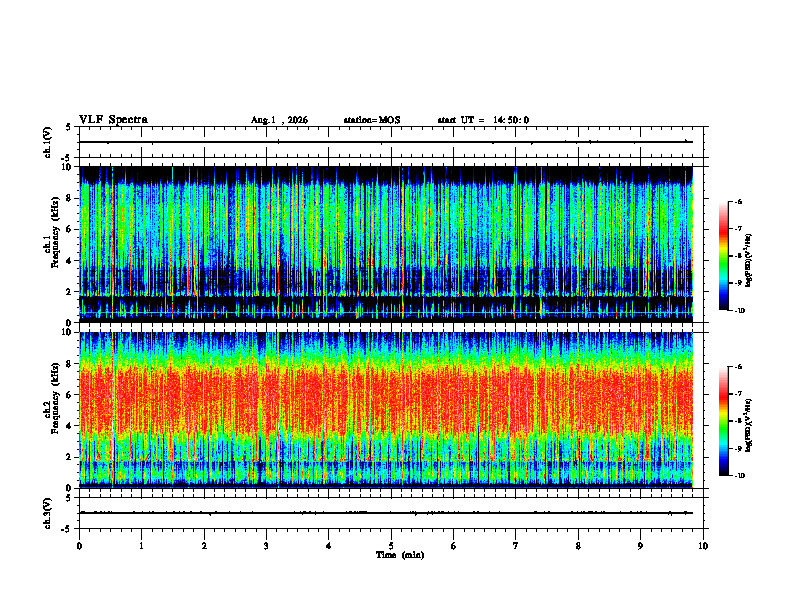Select the "ch.3(V)" axis label

48,514
